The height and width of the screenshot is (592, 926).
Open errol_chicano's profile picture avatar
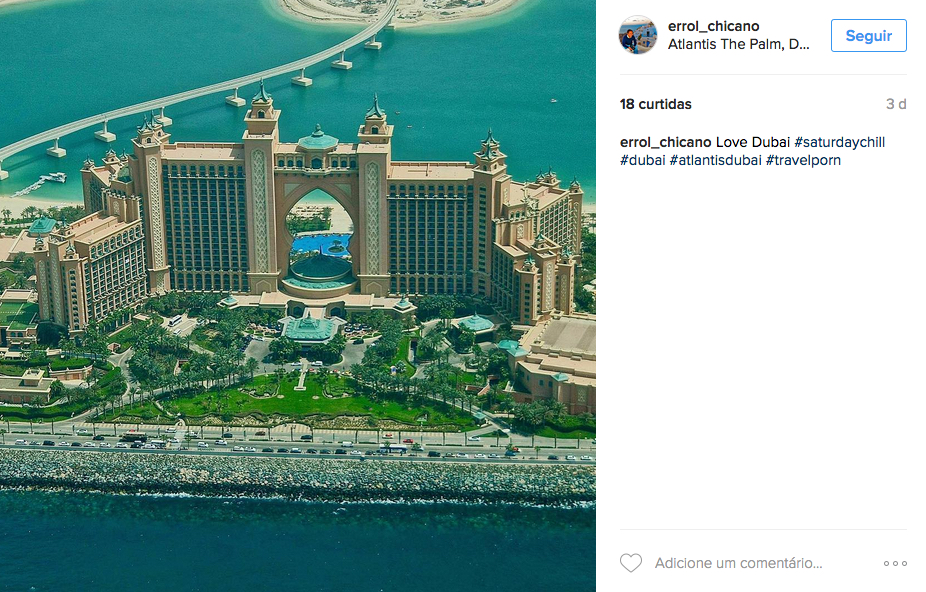[x=638, y=35]
